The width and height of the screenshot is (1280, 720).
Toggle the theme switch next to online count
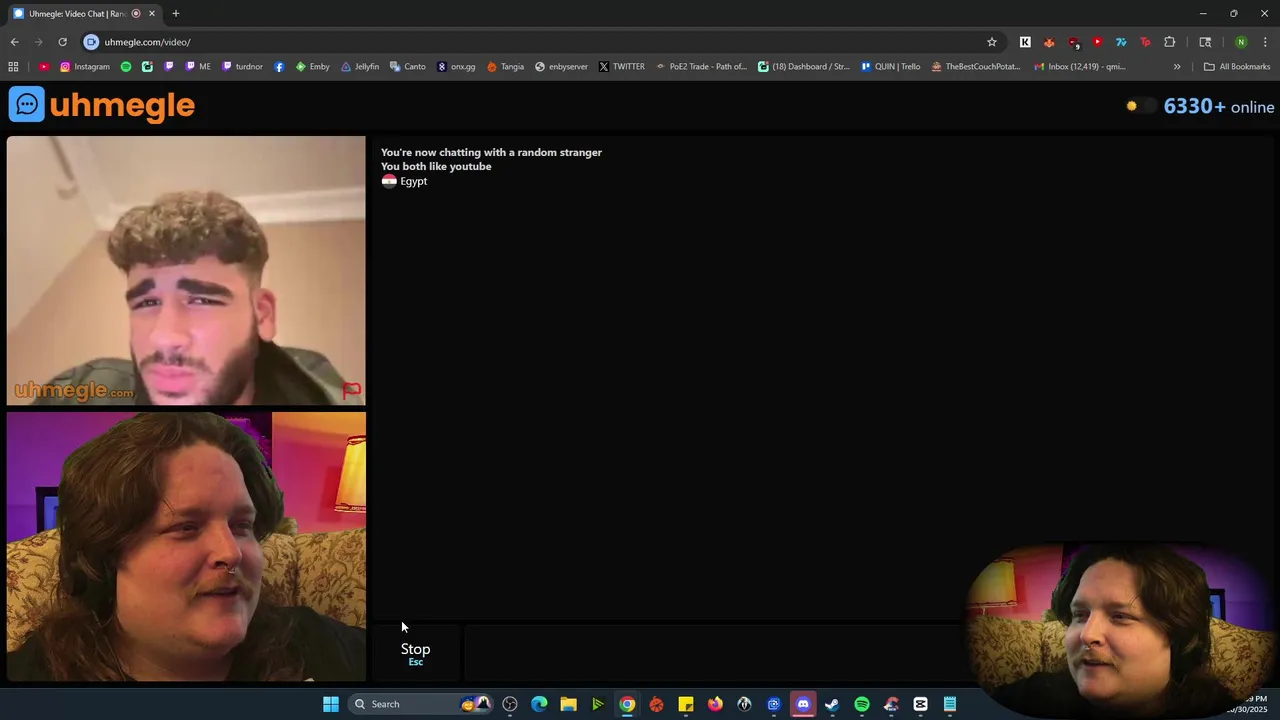[1139, 106]
